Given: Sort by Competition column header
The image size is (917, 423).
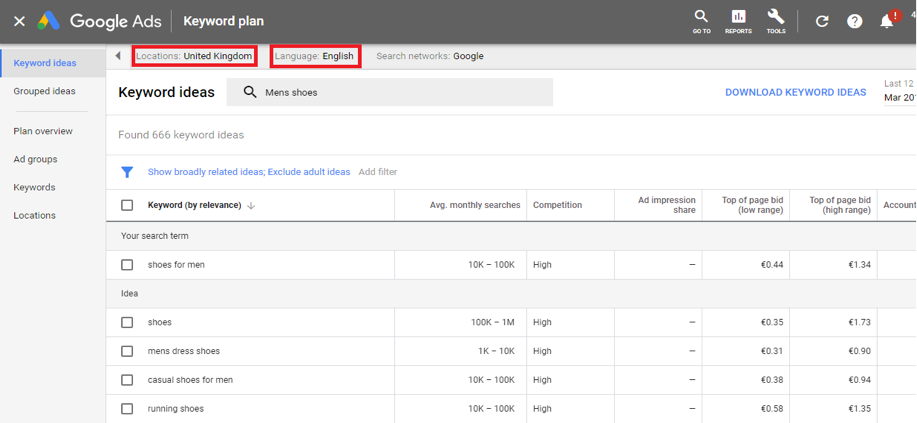Looking at the screenshot, I should coord(557,205).
